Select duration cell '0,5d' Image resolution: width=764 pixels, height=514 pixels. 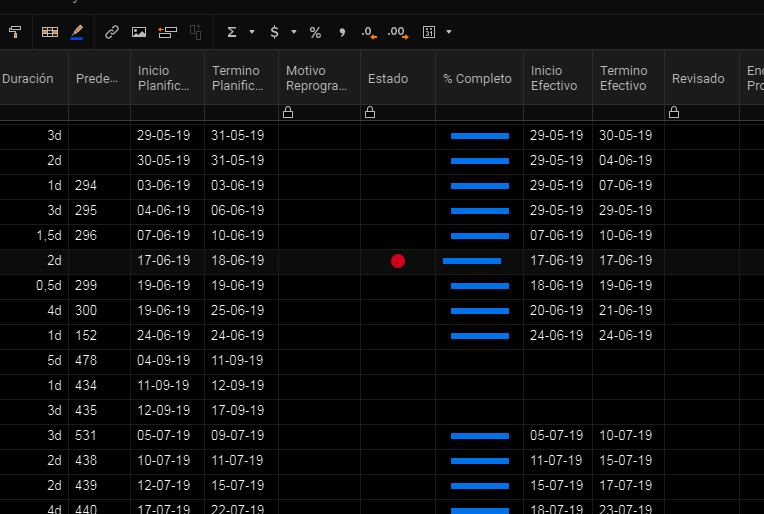tap(34, 286)
